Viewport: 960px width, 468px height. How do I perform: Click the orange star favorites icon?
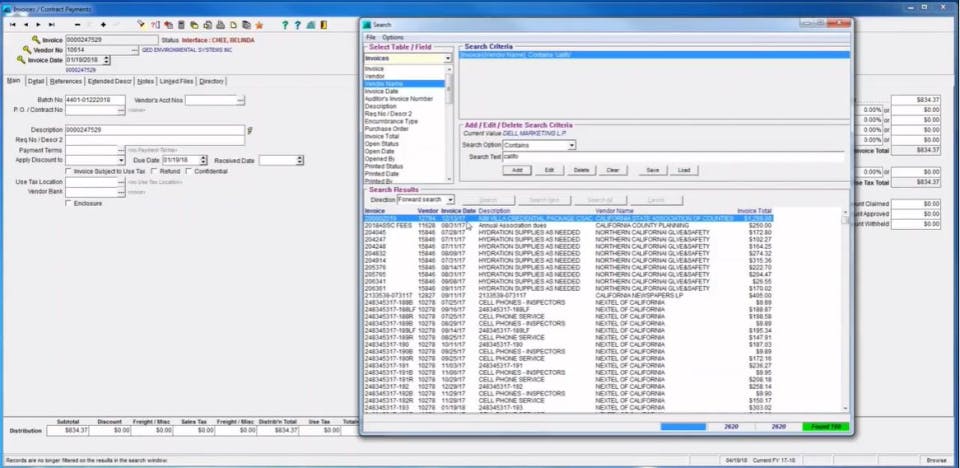pos(259,25)
